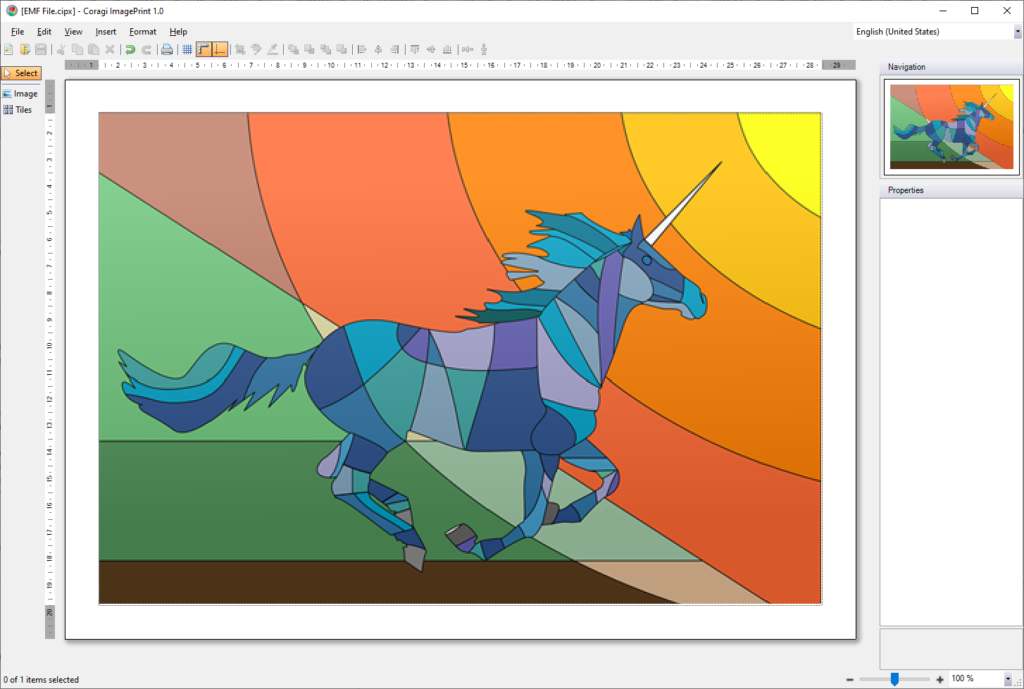The image size is (1024, 689).
Task: Click the zoom out minus icon
Action: point(850,679)
